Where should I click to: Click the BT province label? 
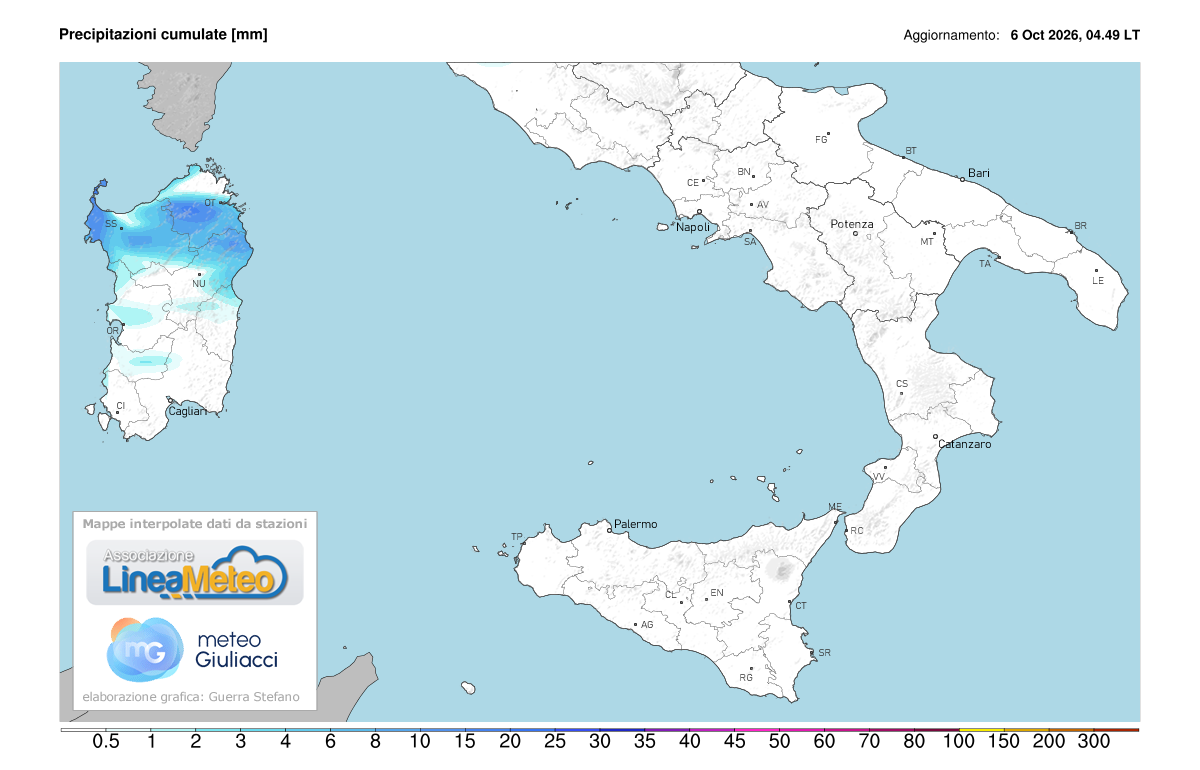click(x=911, y=151)
